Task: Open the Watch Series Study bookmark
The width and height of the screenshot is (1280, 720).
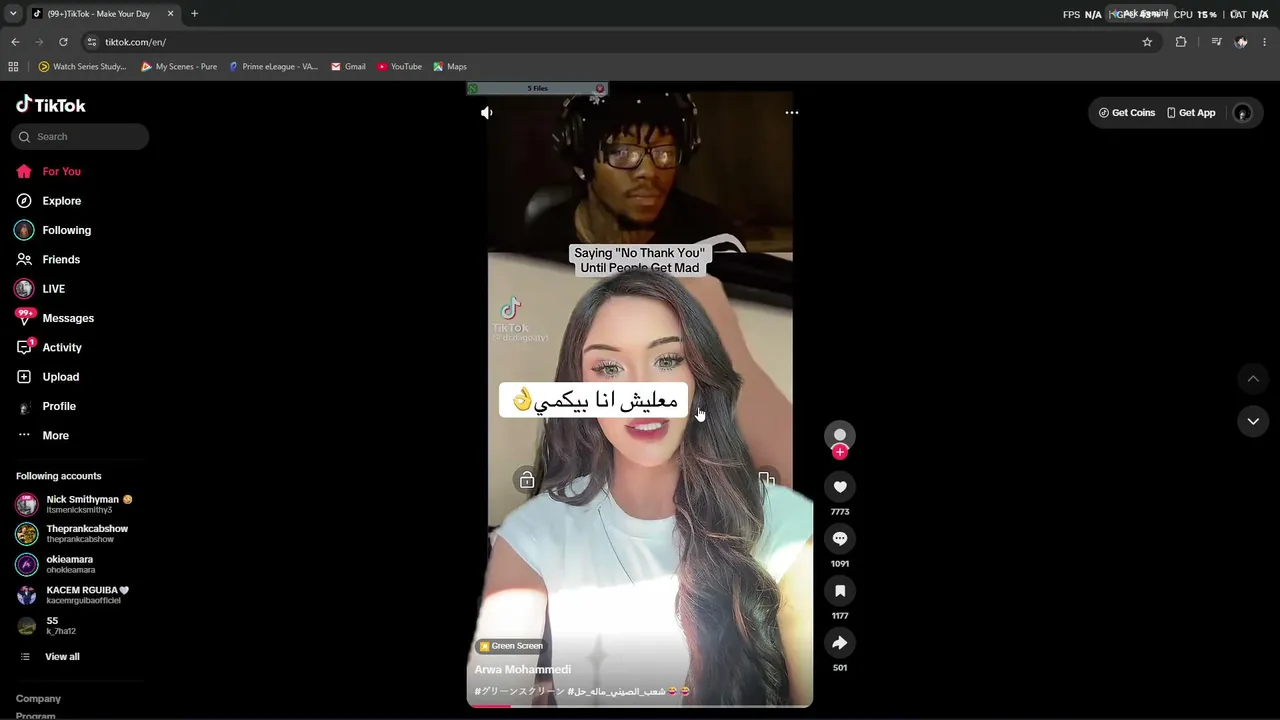Action: (82, 67)
